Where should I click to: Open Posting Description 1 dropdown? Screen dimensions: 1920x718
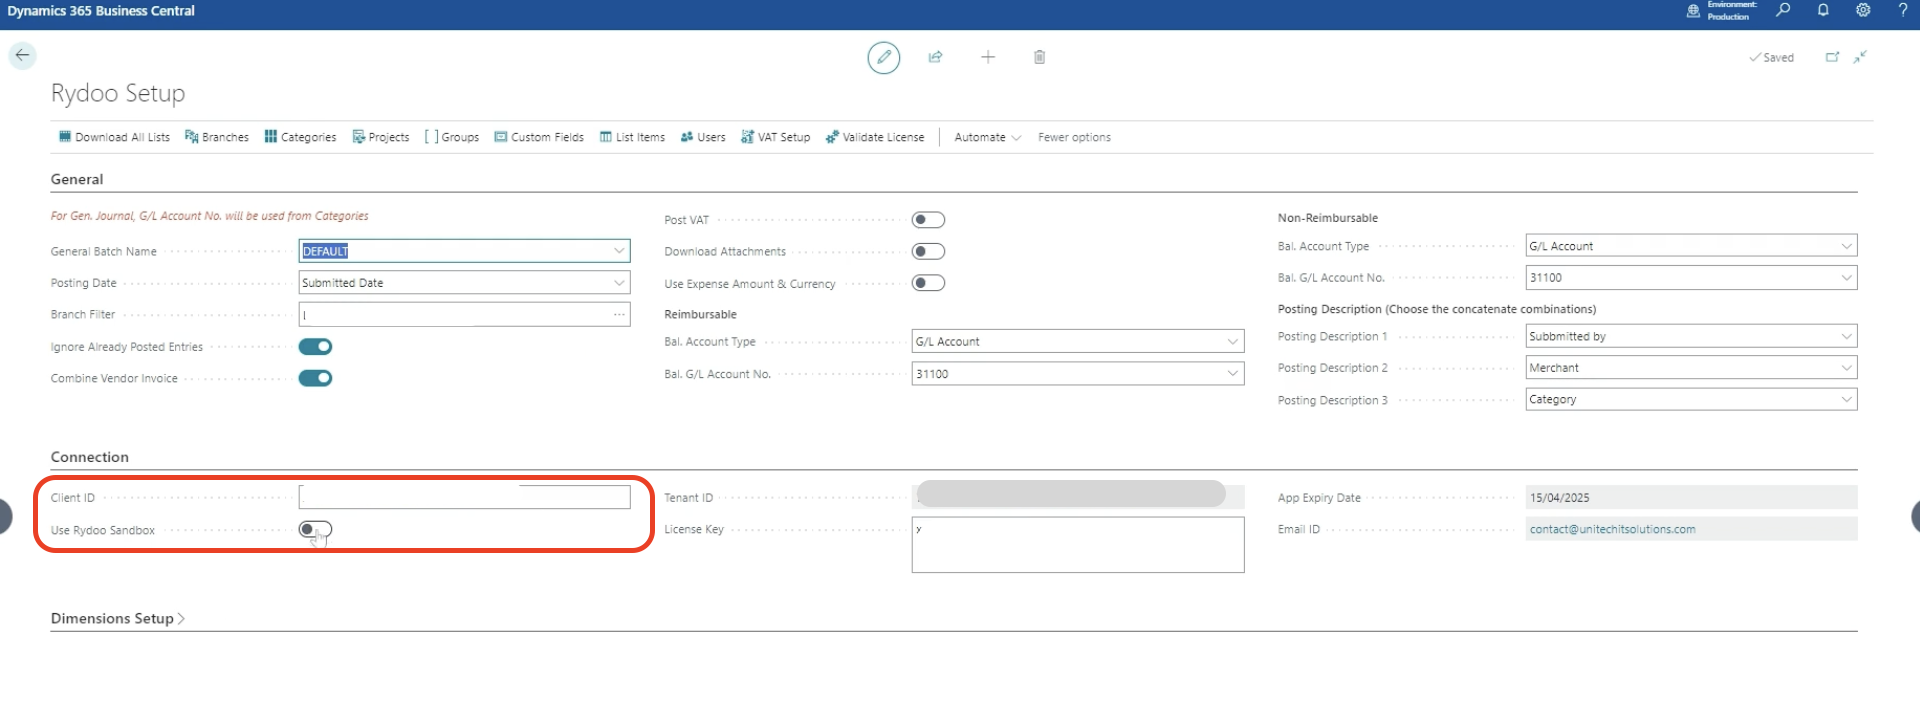(1846, 337)
